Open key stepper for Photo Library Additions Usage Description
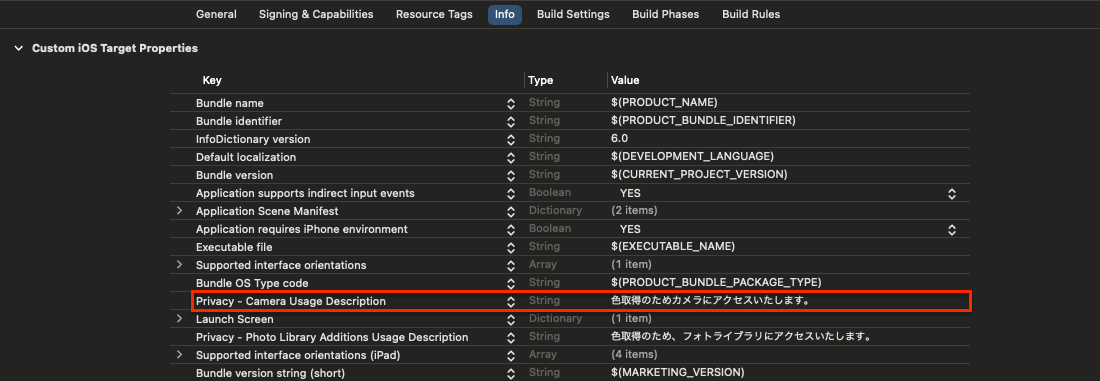1100x381 pixels. (511, 337)
